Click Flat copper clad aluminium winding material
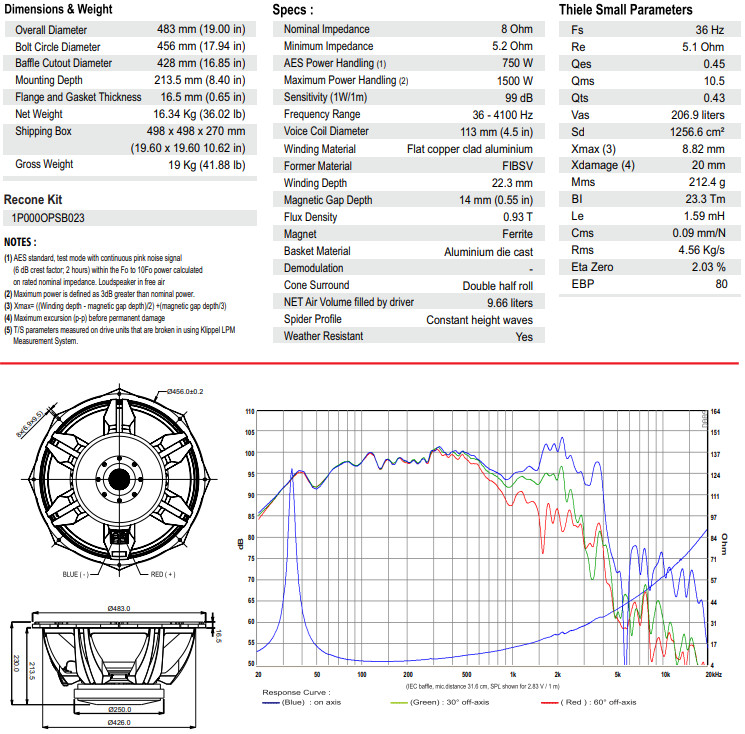The height and width of the screenshot is (734, 745). point(469,149)
